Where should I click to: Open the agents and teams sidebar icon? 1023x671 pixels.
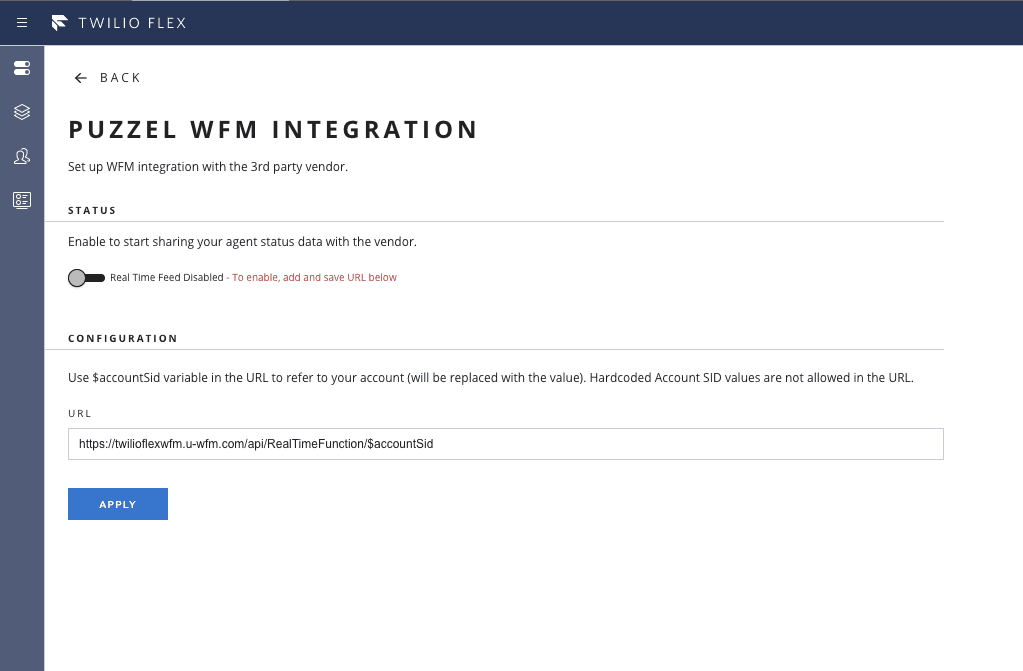[22, 156]
